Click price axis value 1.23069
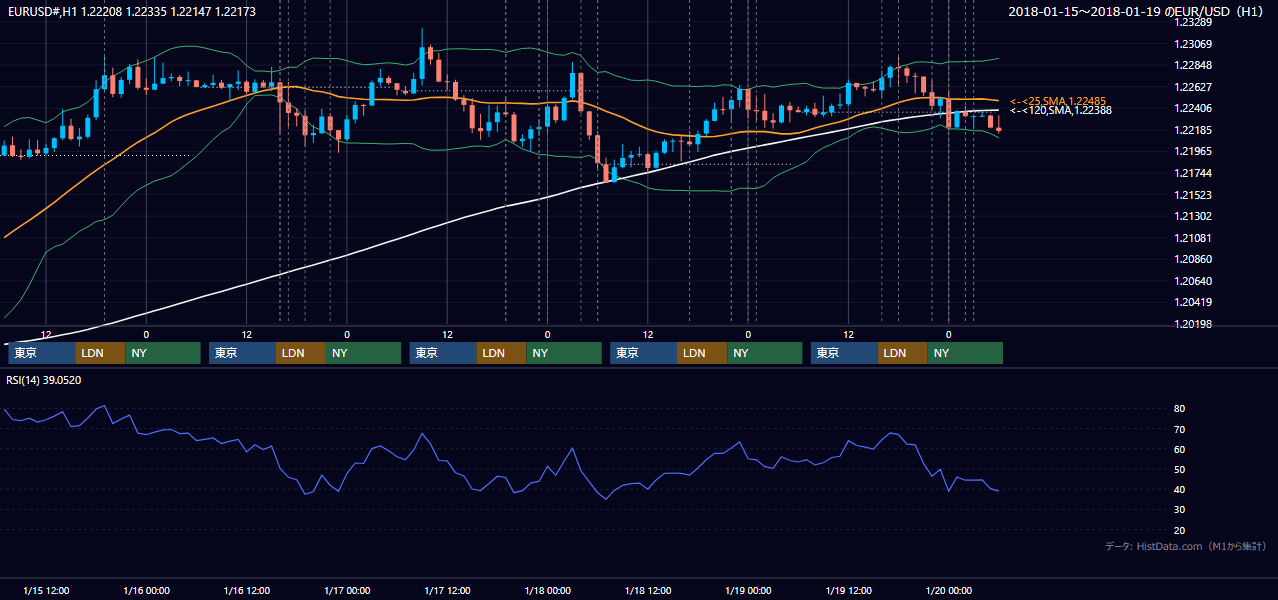 click(1193, 44)
